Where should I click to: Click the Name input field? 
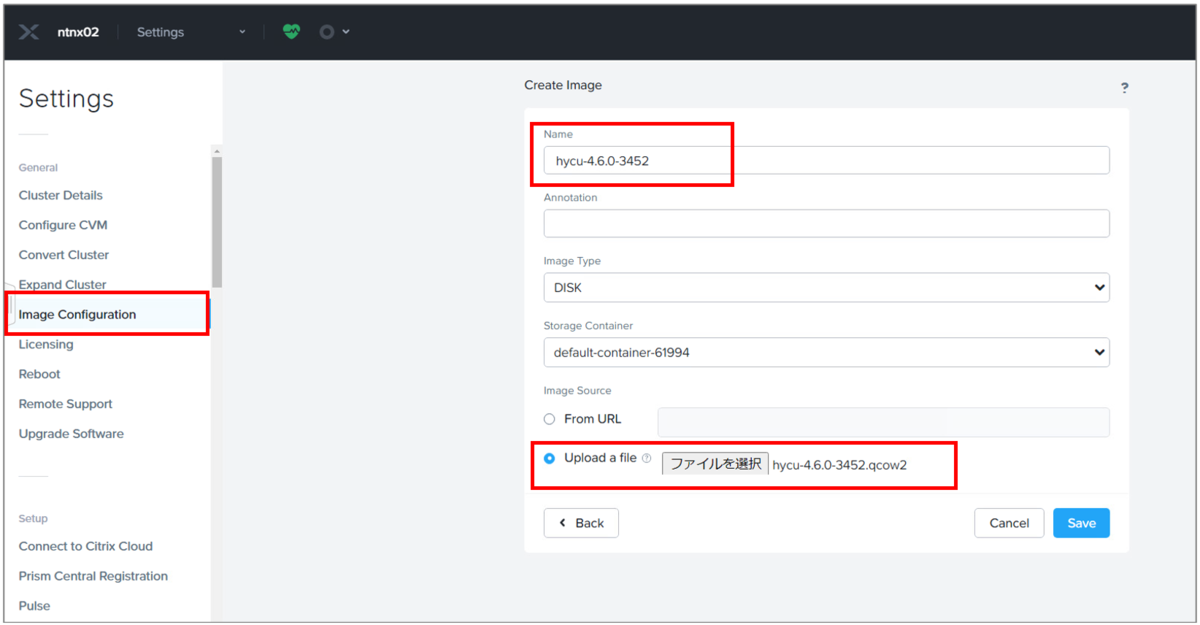[826, 160]
